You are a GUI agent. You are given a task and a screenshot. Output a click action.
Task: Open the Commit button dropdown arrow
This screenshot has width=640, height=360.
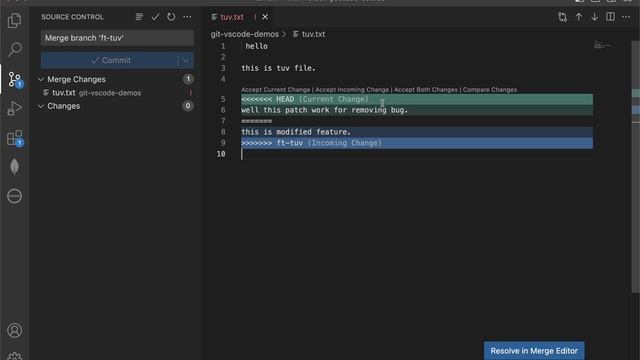click(x=186, y=60)
